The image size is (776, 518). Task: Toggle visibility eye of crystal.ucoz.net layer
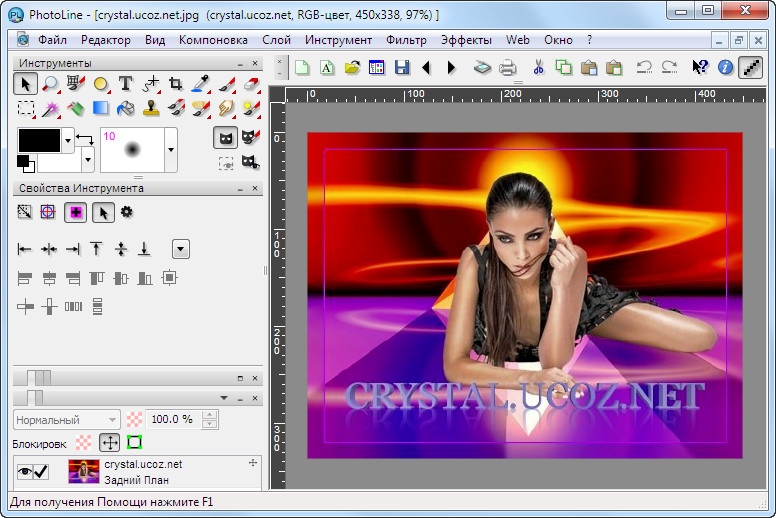pyautogui.click(x=24, y=471)
